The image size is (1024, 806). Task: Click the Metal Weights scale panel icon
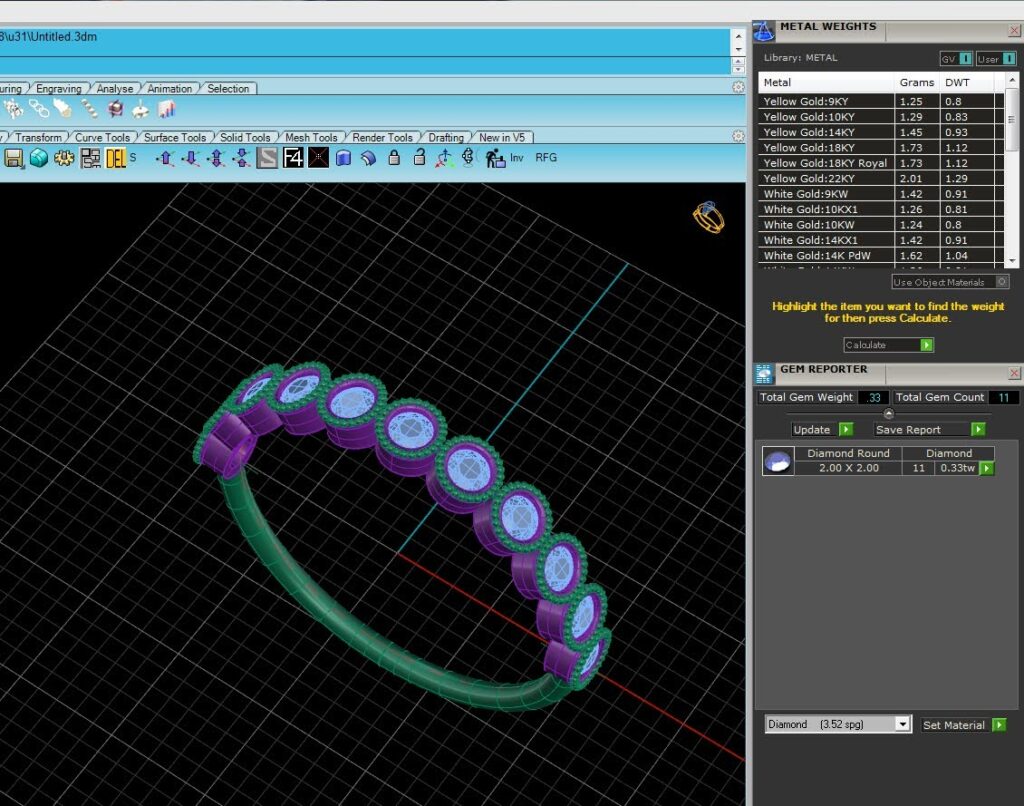coord(763,31)
